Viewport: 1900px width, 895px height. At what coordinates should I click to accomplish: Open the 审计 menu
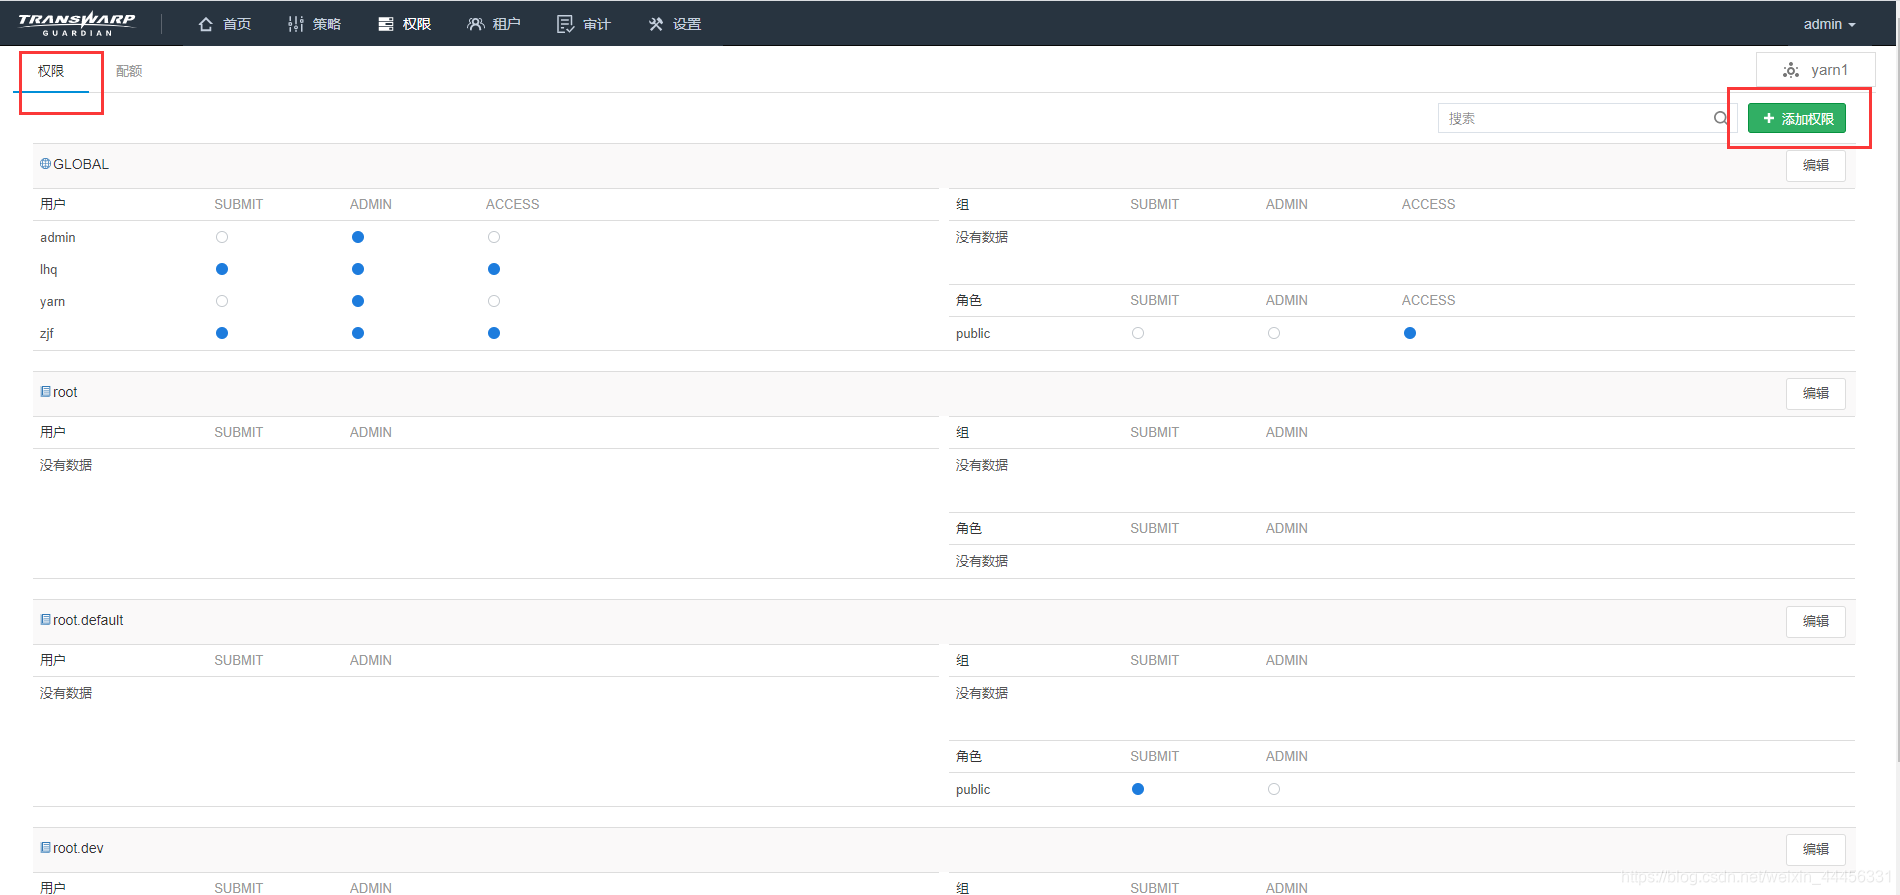(584, 24)
